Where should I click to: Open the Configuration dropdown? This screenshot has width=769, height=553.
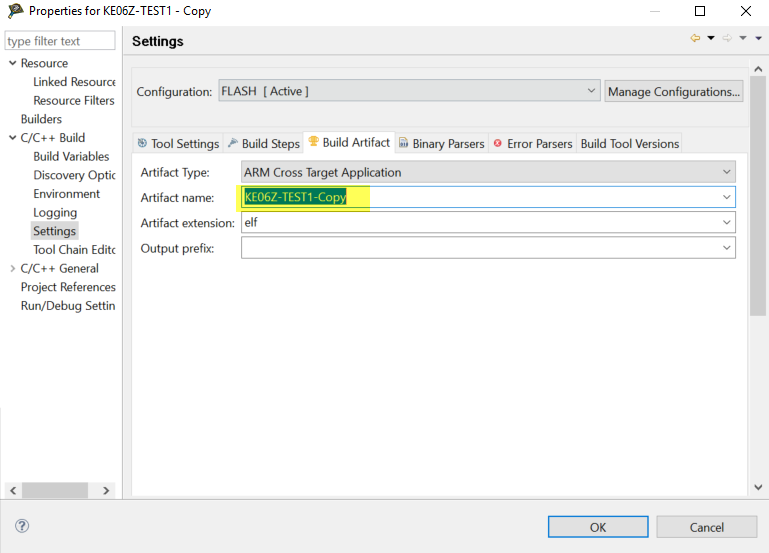pos(409,91)
